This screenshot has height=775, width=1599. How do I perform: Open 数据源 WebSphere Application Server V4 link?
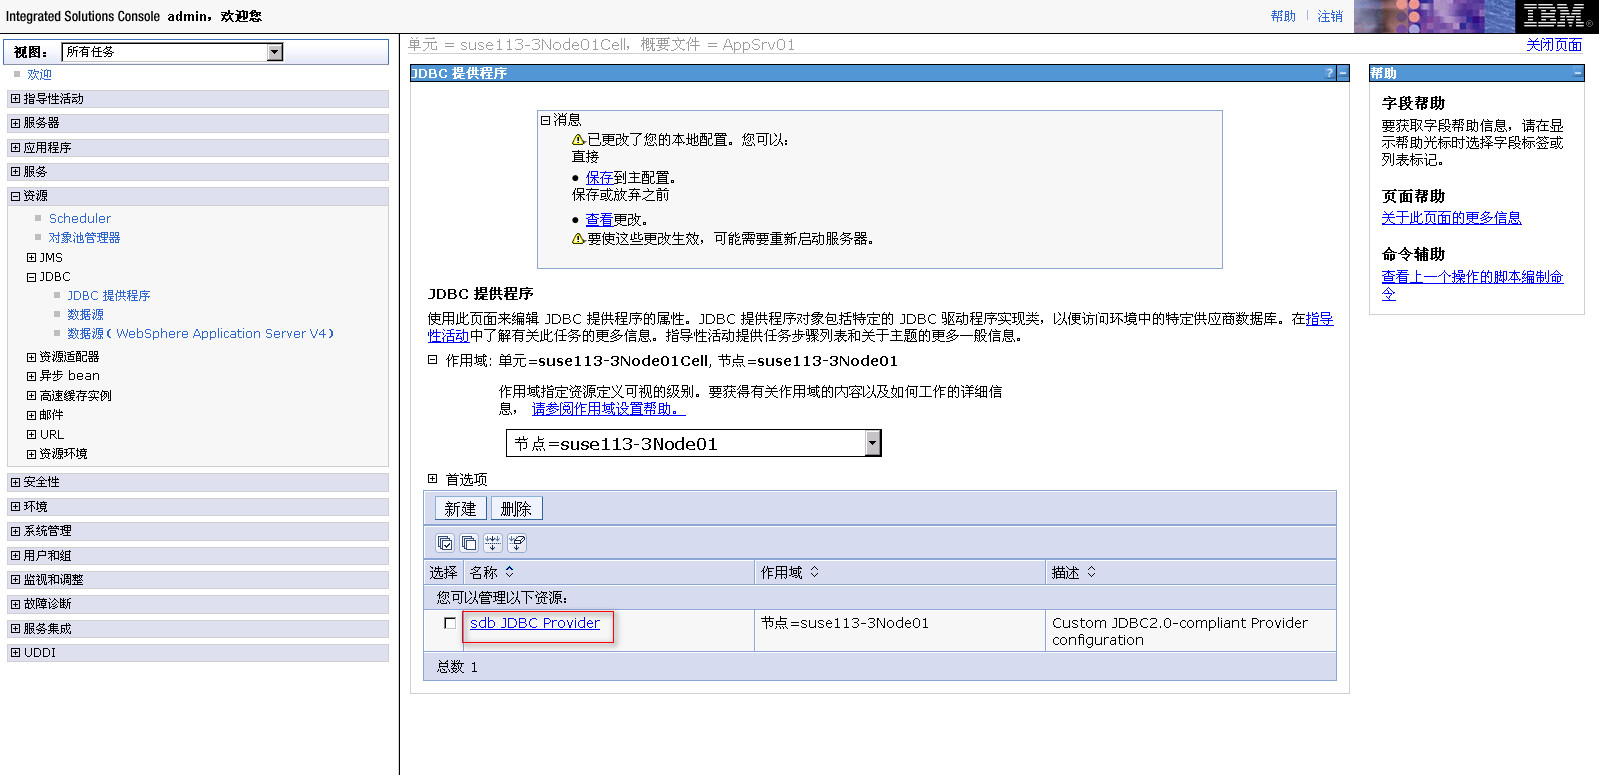201,334
